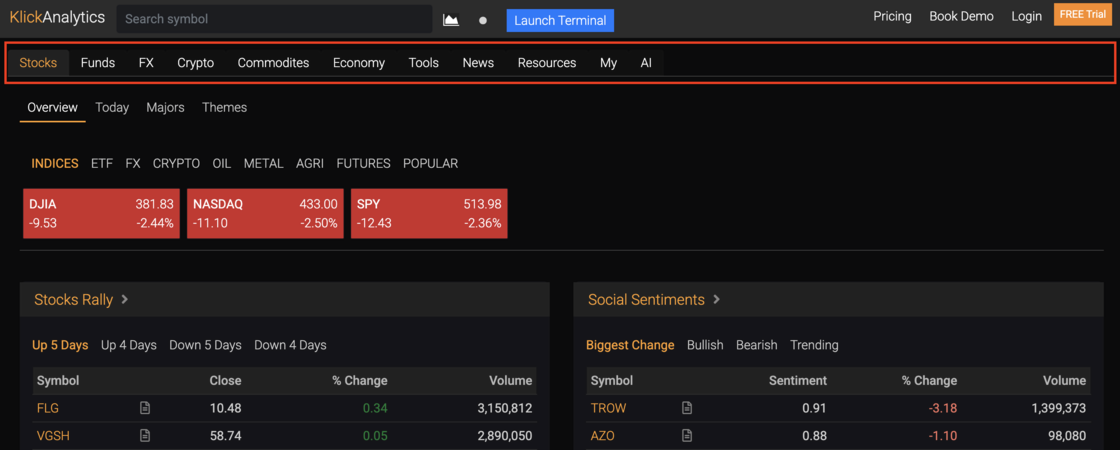
Task: Open the document icon in TROW row
Action: 687,408
